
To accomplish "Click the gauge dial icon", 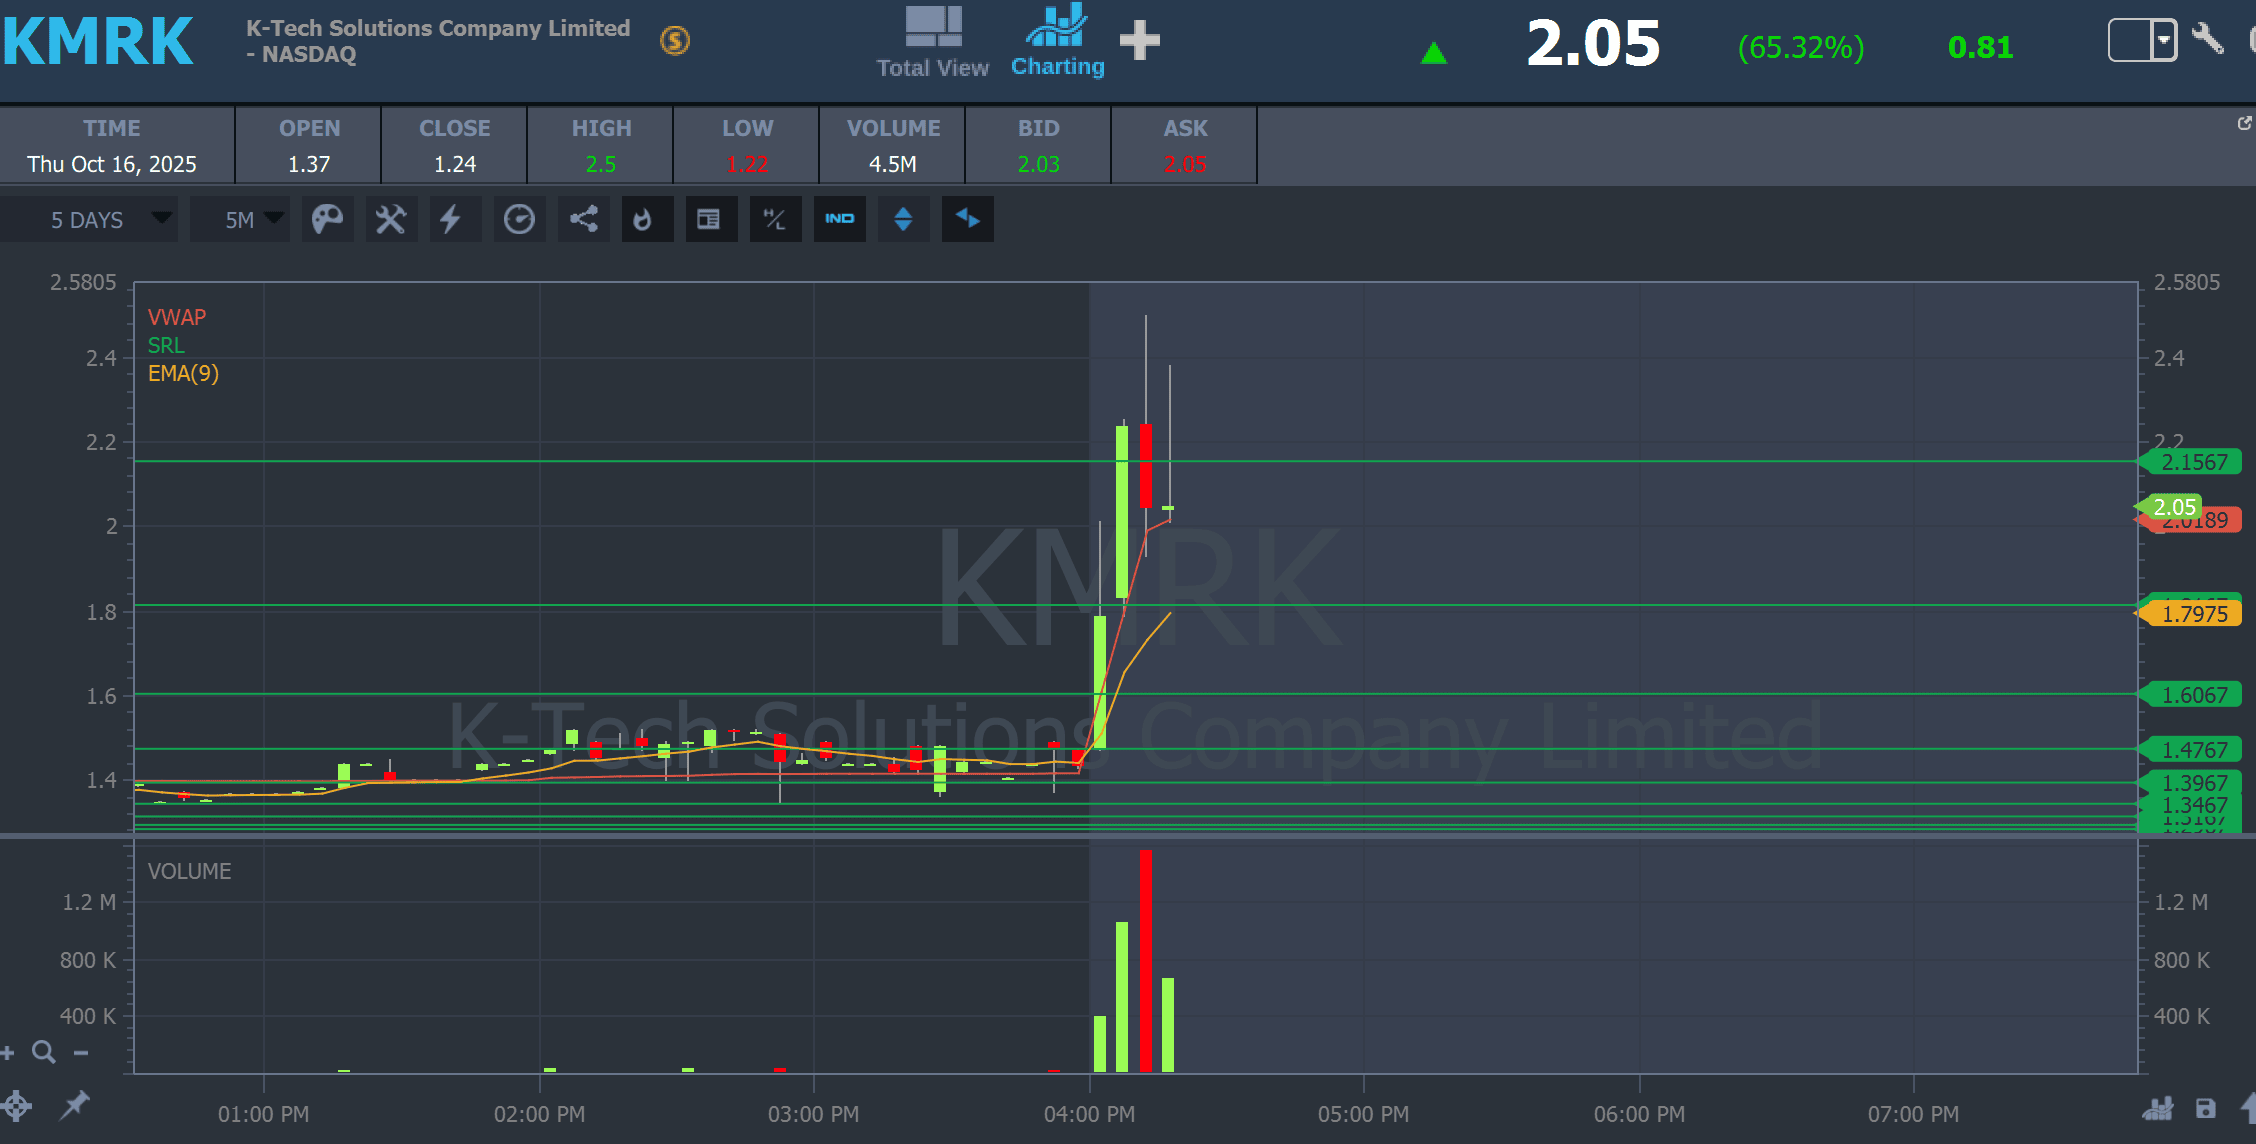I will [x=519, y=219].
